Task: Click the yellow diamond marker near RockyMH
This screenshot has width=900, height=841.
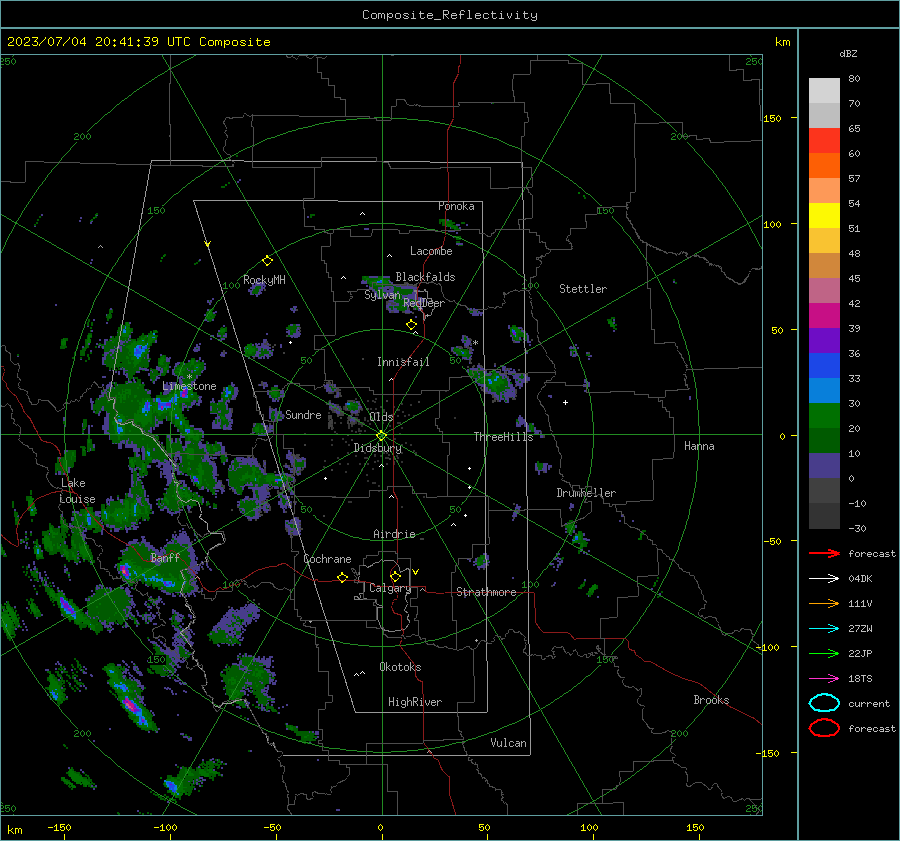Action: coord(267,261)
